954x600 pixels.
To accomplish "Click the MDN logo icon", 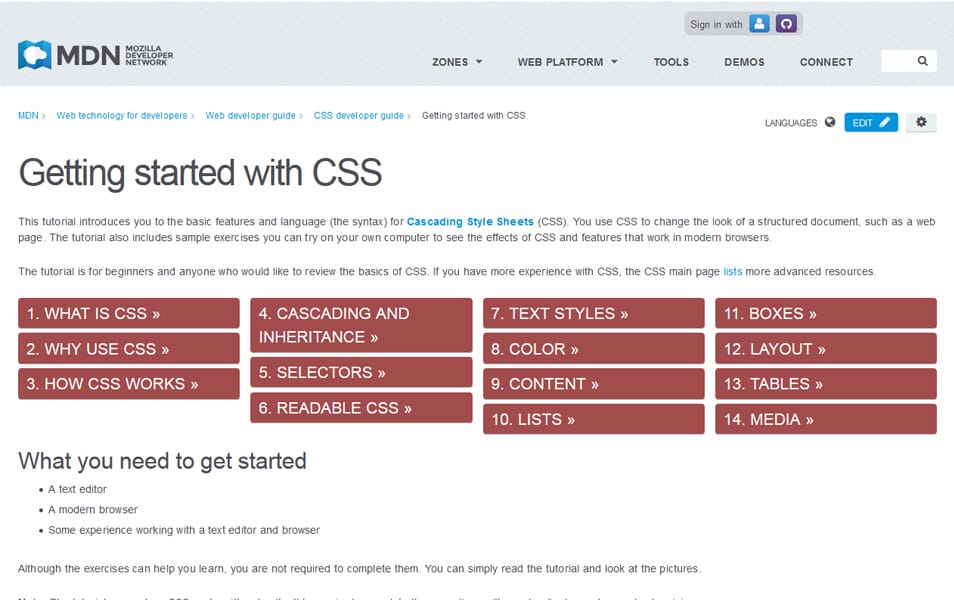I will point(34,54).
